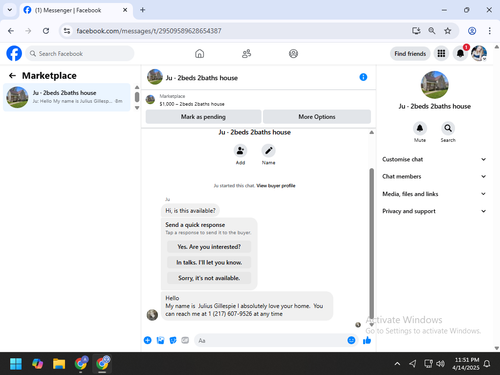Click the Add people icon
This screenshot has height=375, width=500.
click(240, 151)
